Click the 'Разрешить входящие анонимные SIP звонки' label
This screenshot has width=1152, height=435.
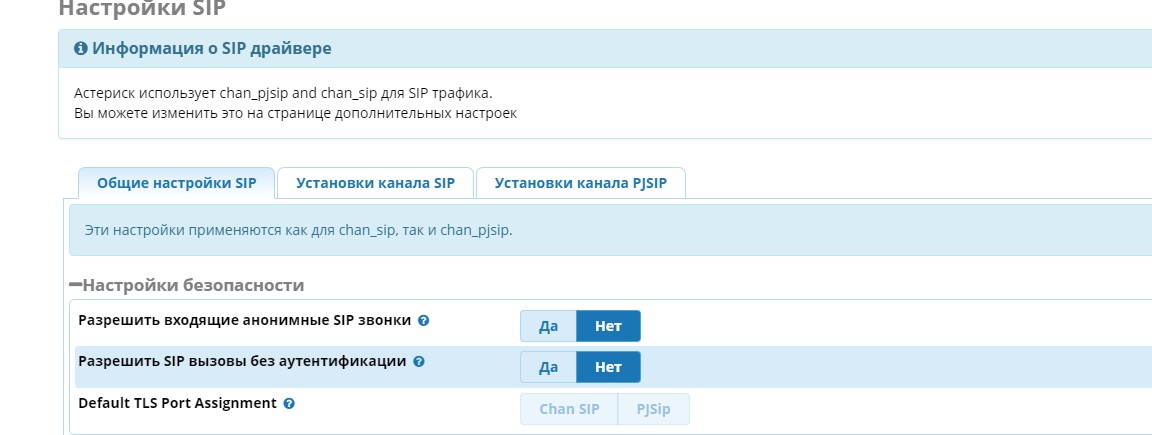coord(244,320)
